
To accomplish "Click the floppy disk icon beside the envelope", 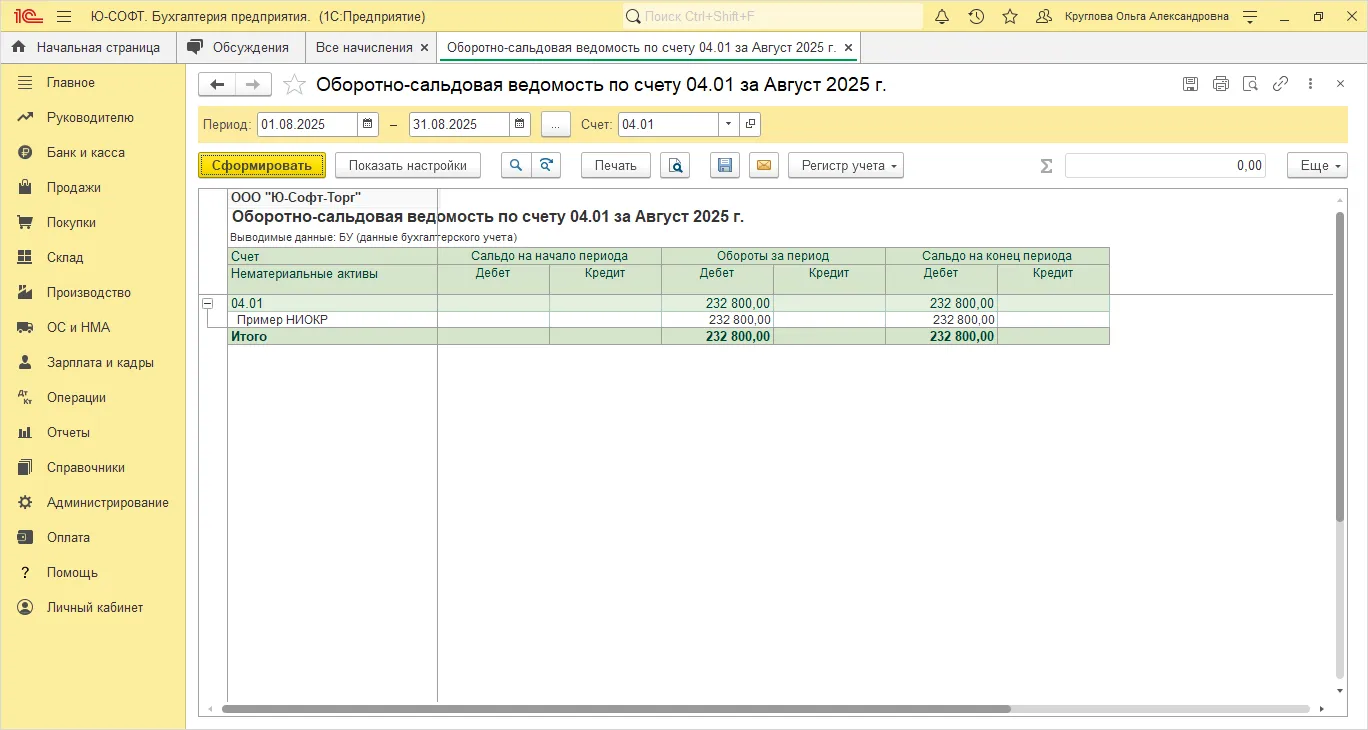I will coord(725,165).
